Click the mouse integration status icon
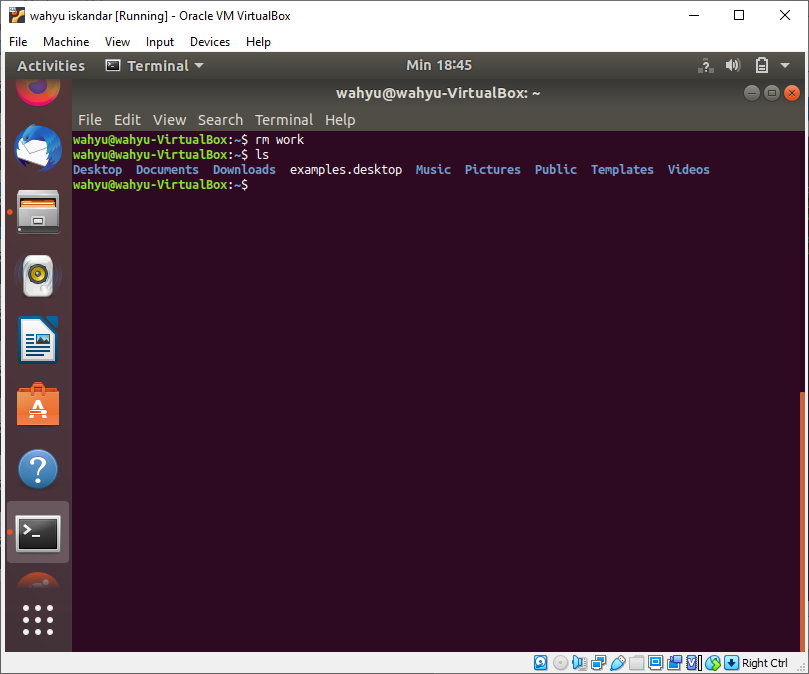The height and width of the screenshot is (674, 809). [x=713, y=663]
